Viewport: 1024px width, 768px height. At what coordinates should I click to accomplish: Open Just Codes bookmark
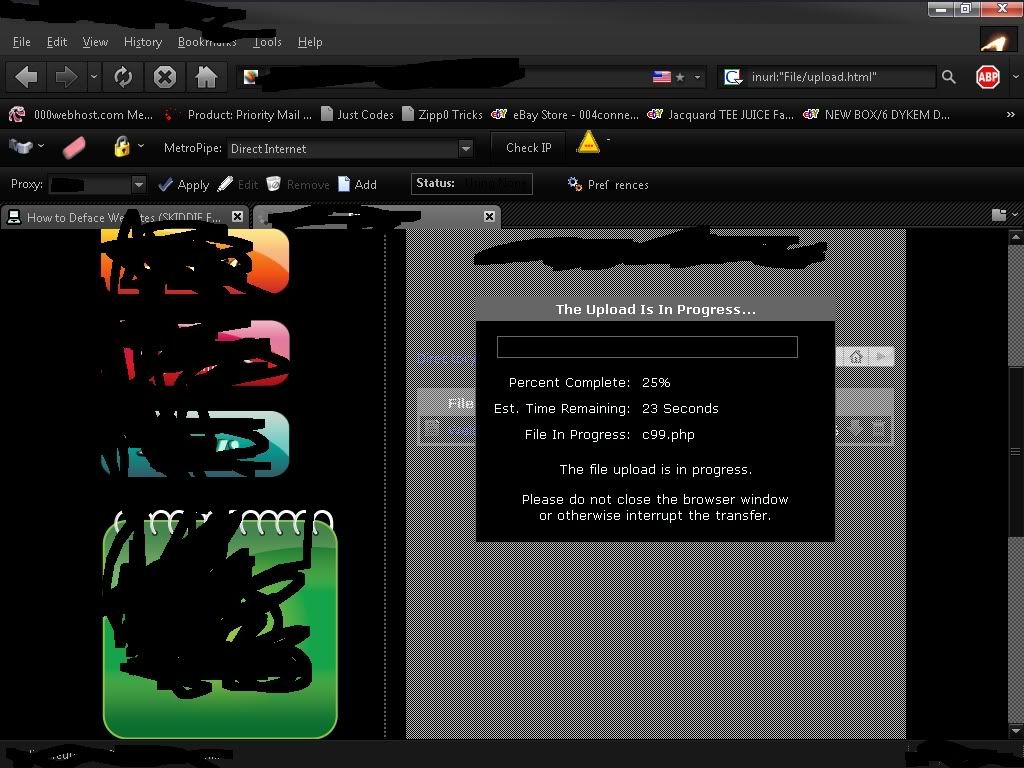coord(357,114)
